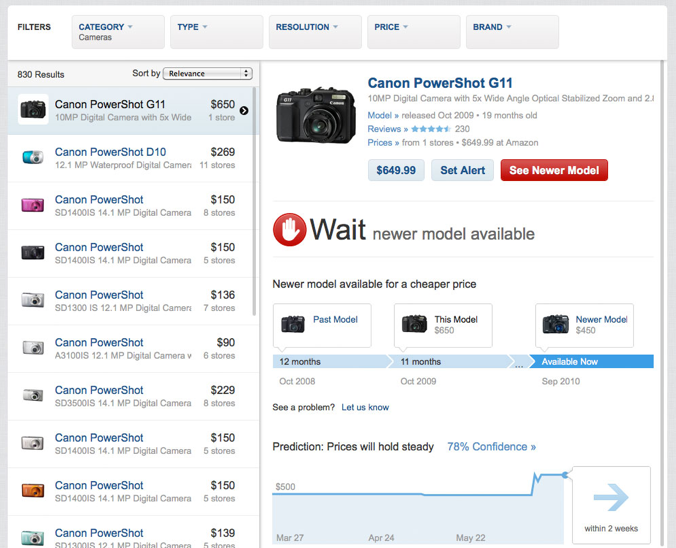Open the Type filter menu
This screenshot has width=676, height=548.
click(x=217, y=32)
